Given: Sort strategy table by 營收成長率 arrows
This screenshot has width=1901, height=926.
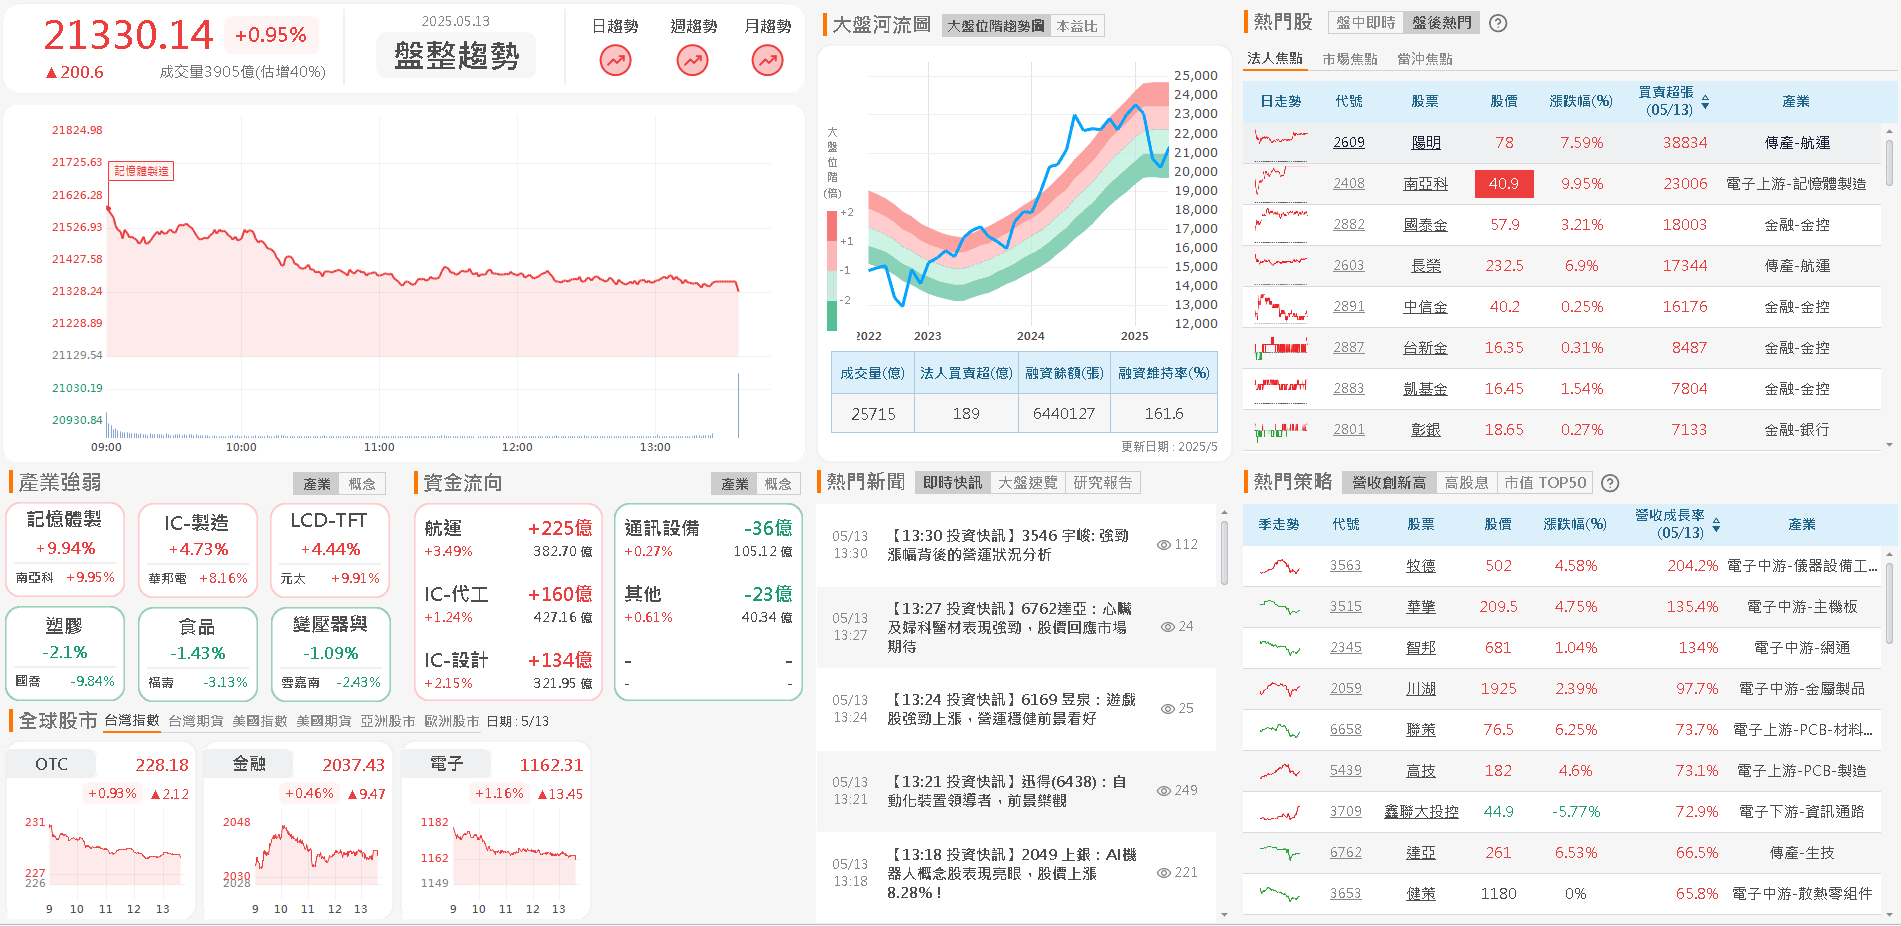Looking at the screenshot, I should [x=1716, y=524].
